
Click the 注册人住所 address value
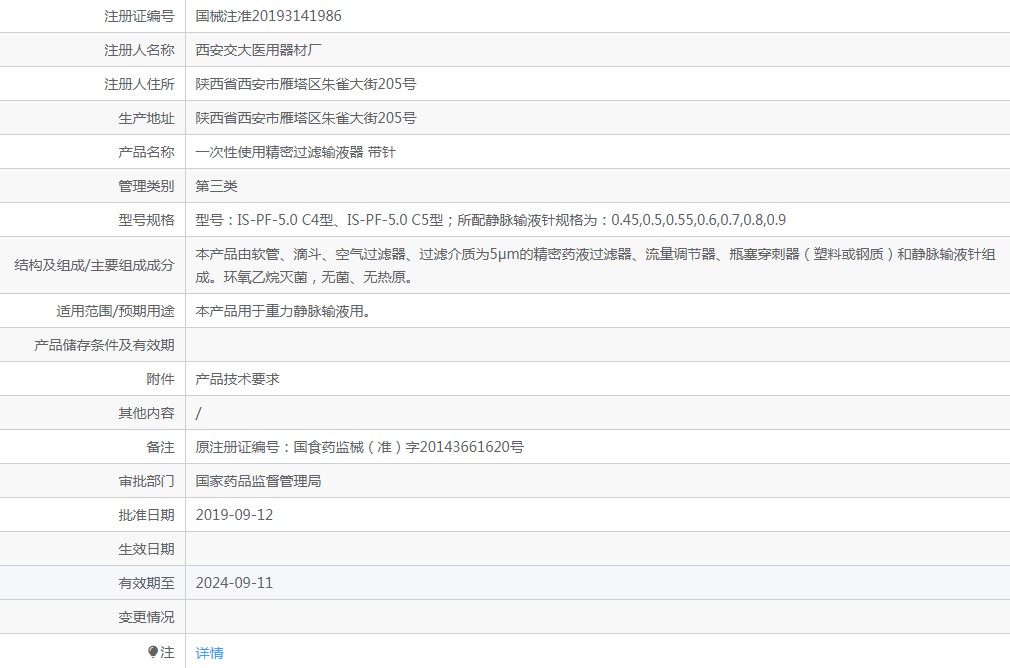click(306, 84)
